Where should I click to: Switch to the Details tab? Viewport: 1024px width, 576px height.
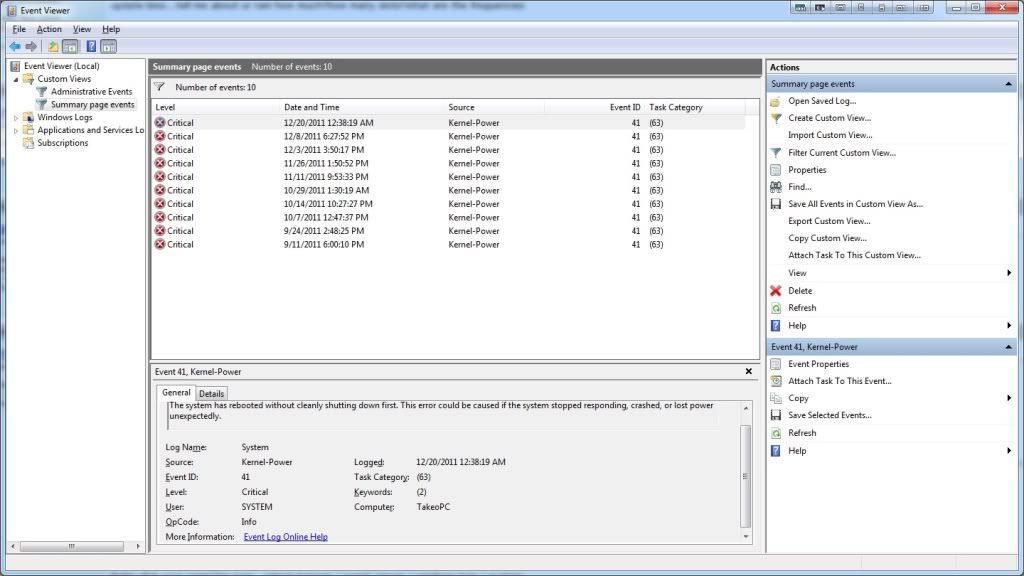pyautogui.click(x=211, y=394)
